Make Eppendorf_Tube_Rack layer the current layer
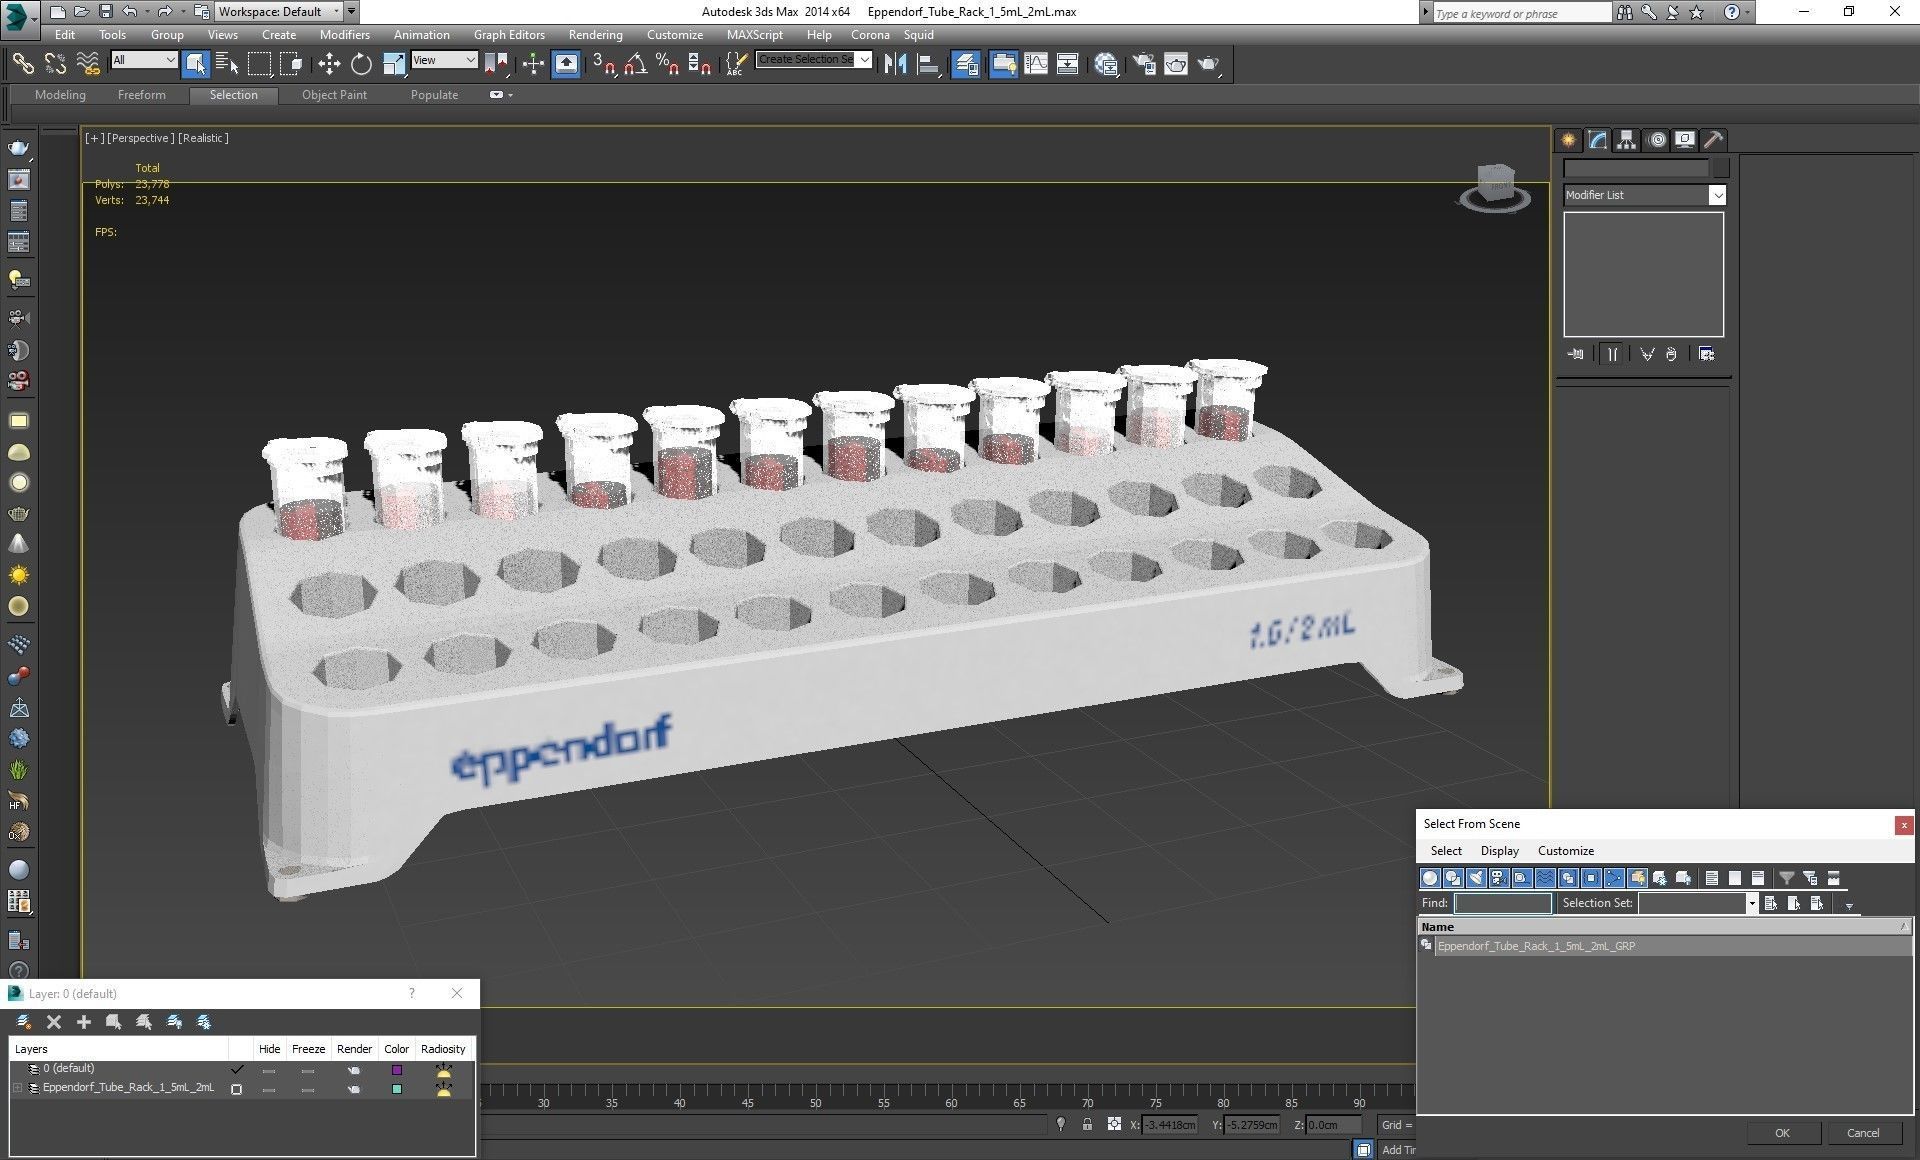 [x=237, y=1089]
